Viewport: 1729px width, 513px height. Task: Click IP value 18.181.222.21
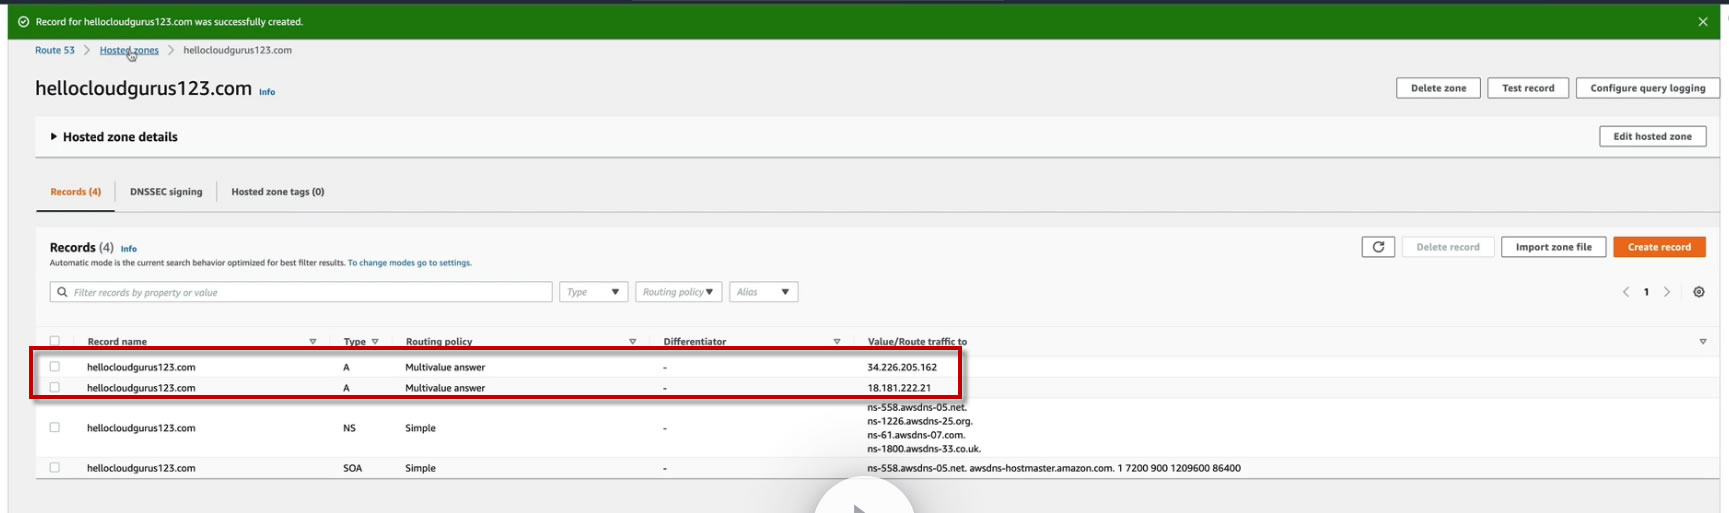coord(899,388)
